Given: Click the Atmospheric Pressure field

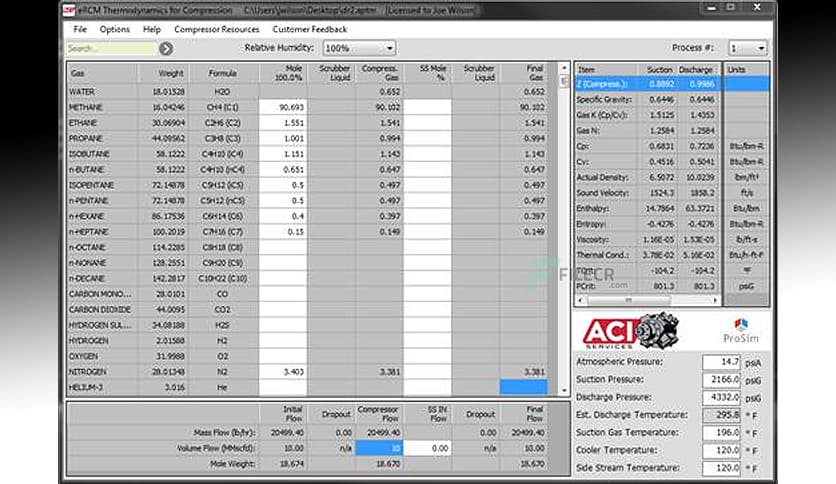Looking at the screenshot, I should (x=721, y=362).
